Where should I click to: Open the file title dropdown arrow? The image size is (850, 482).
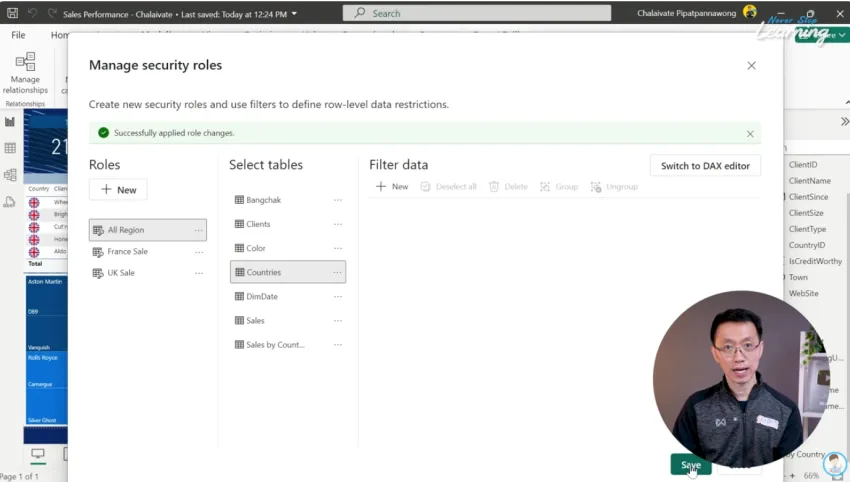tap(294, 14)
